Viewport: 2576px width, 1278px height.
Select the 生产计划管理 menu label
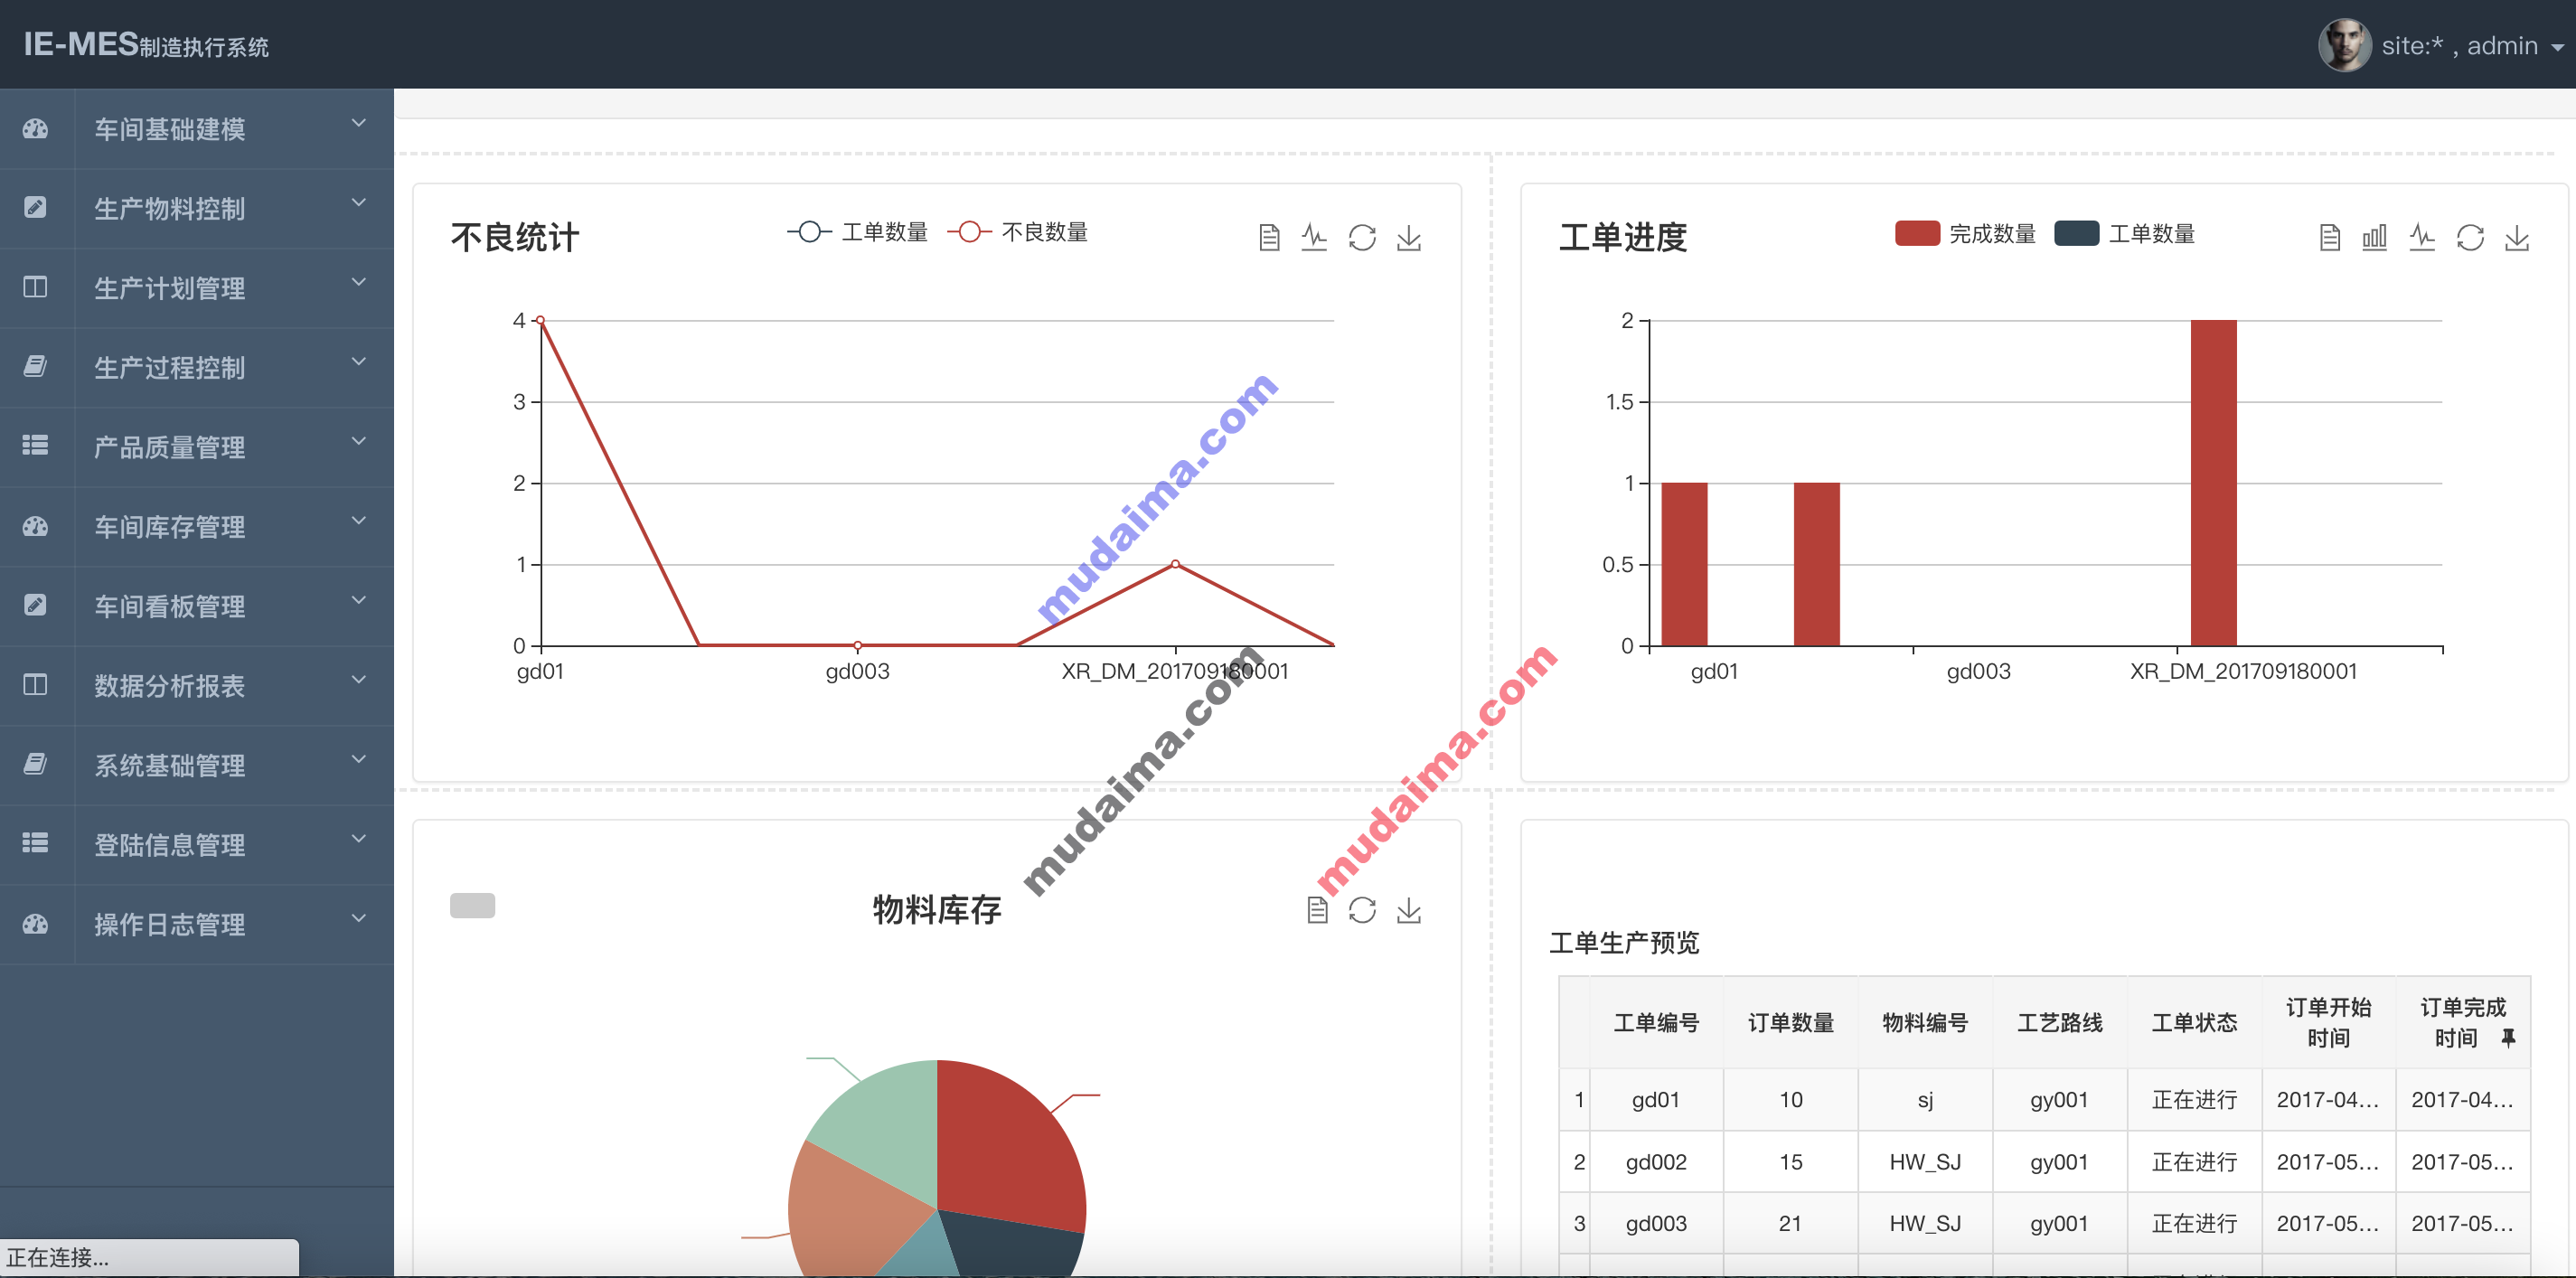[x=169, y=288]
